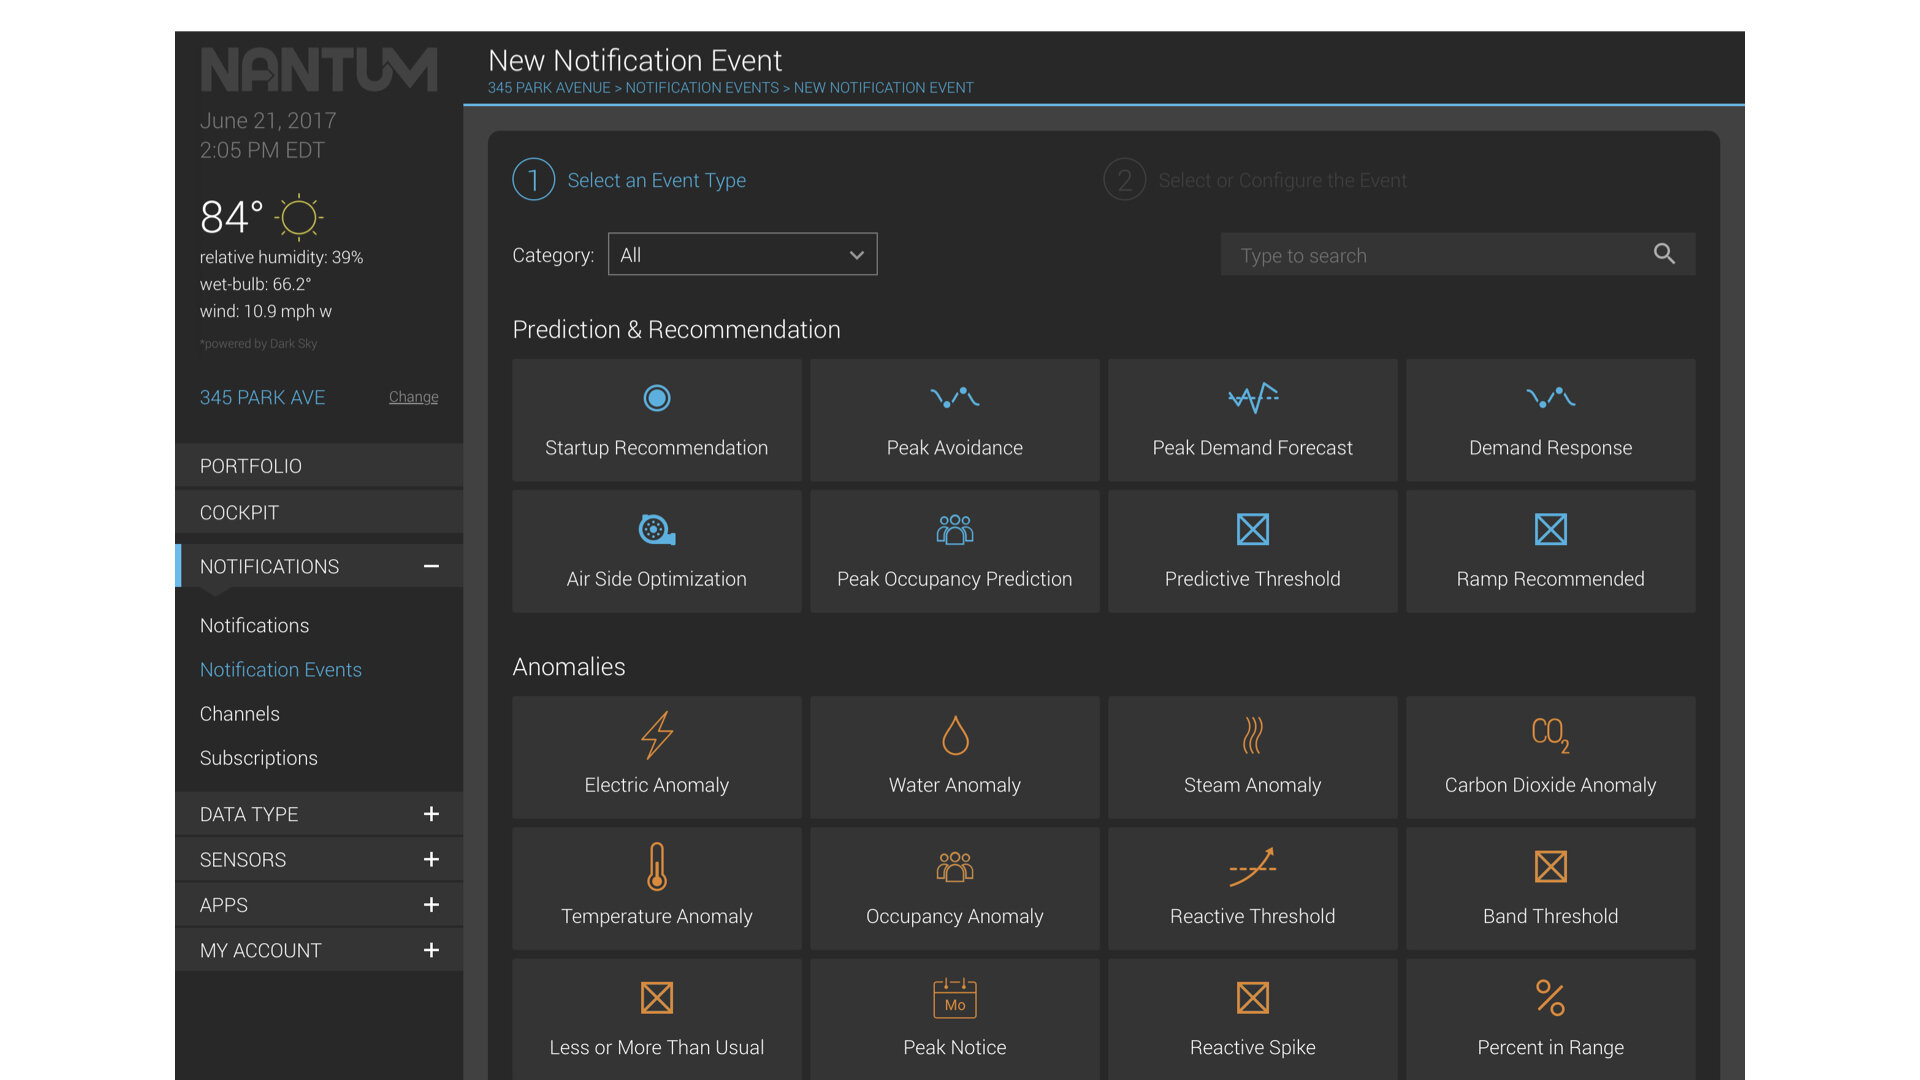Viewport: 1920px width, 1080px height.
Task: Click the Steam Anomaly icon
Action: [1253, 735]
